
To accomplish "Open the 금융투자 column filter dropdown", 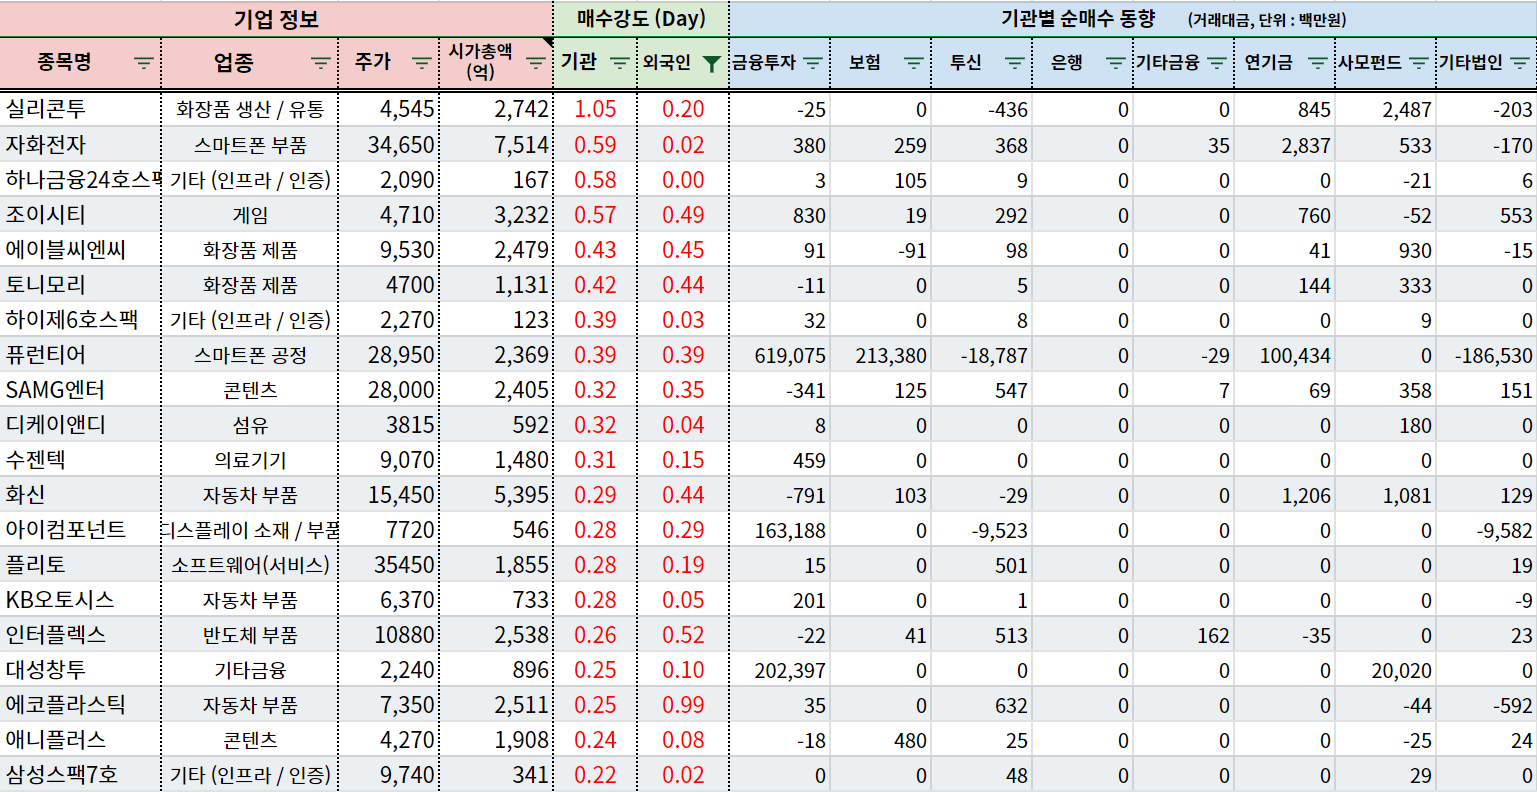I will pyautogui.click(x=813, y=63).
